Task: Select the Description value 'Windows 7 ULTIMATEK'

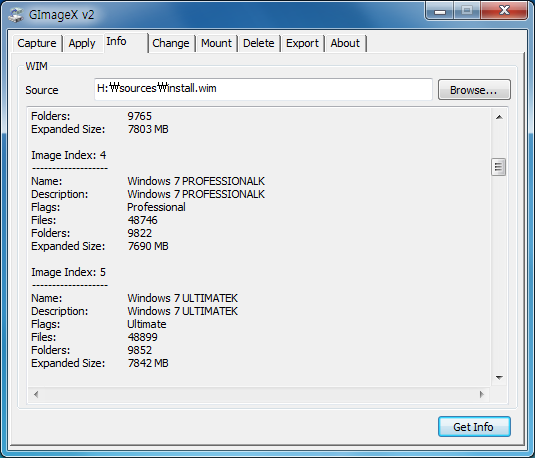Action: point(183,311)
